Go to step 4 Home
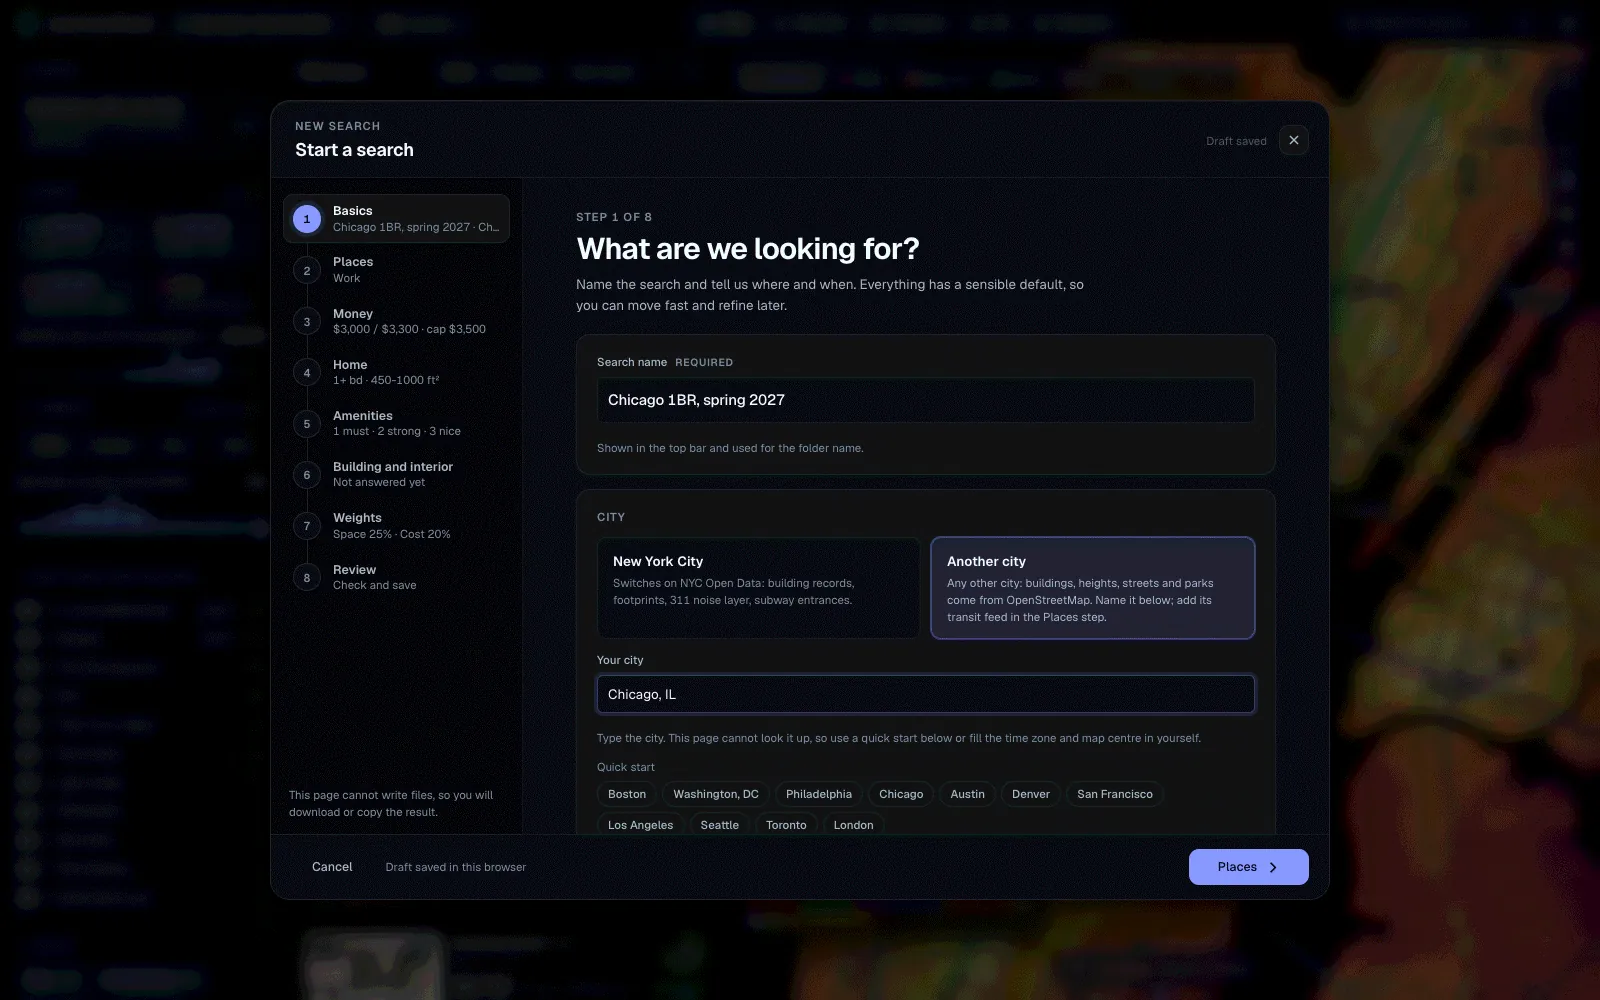Screen dimensions: 1600x1000 tap(396, 372)
